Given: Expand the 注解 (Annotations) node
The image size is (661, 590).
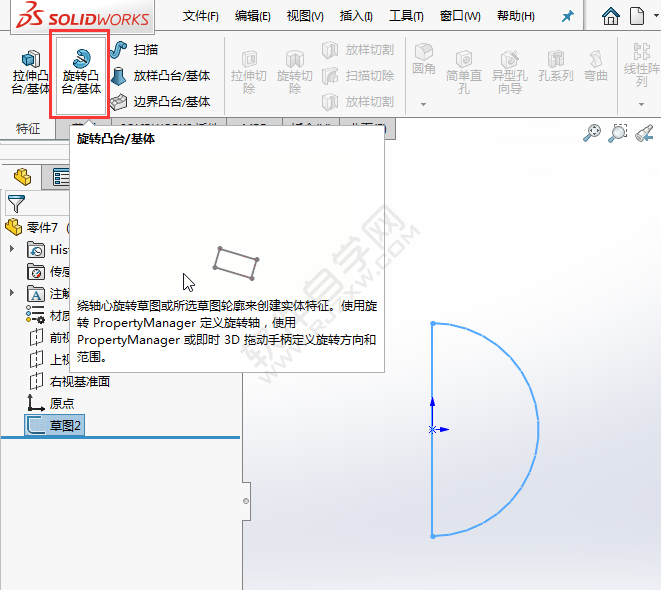Looking at the screenshot, I should pyautogui.click(x=12, y=292).
